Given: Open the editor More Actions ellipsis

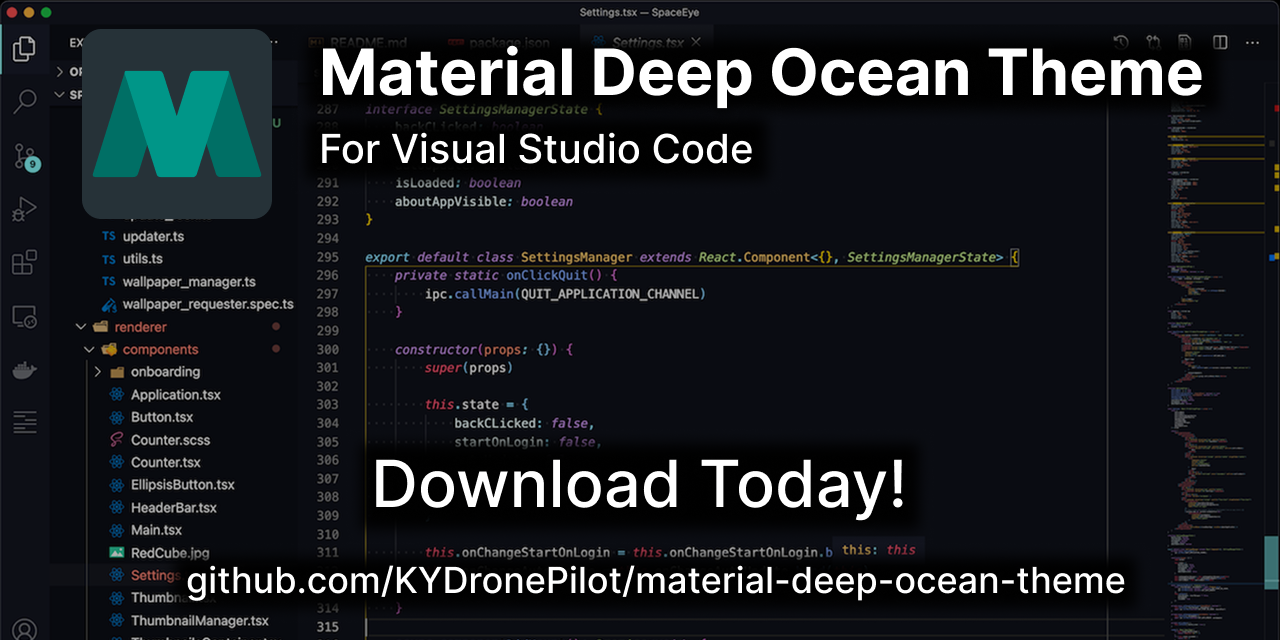Looking at the screenshot, I should coord(1253,42).
